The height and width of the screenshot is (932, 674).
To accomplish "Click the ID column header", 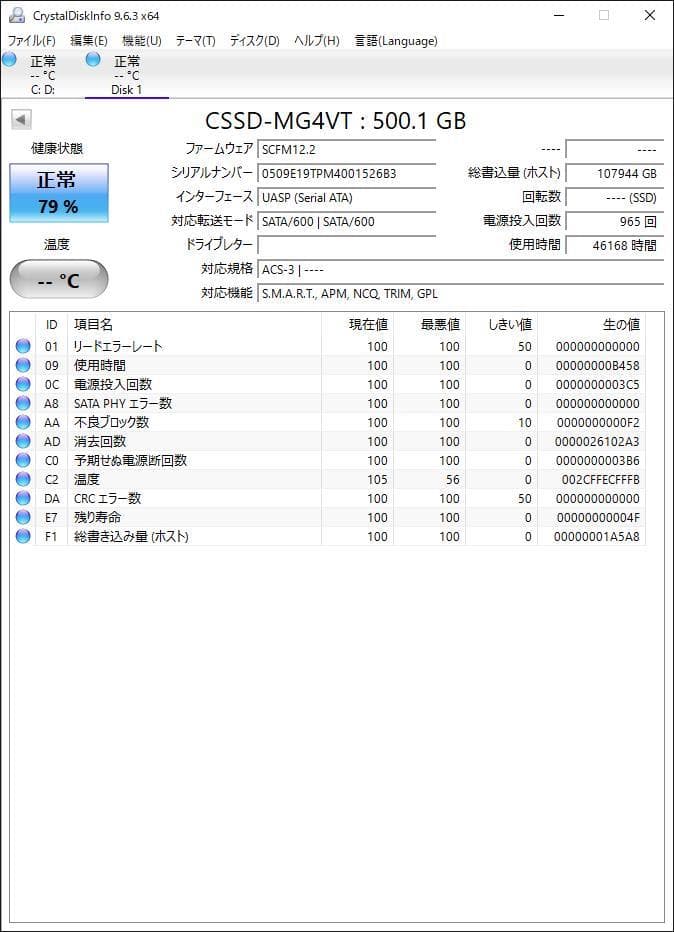I will [52, 325].
